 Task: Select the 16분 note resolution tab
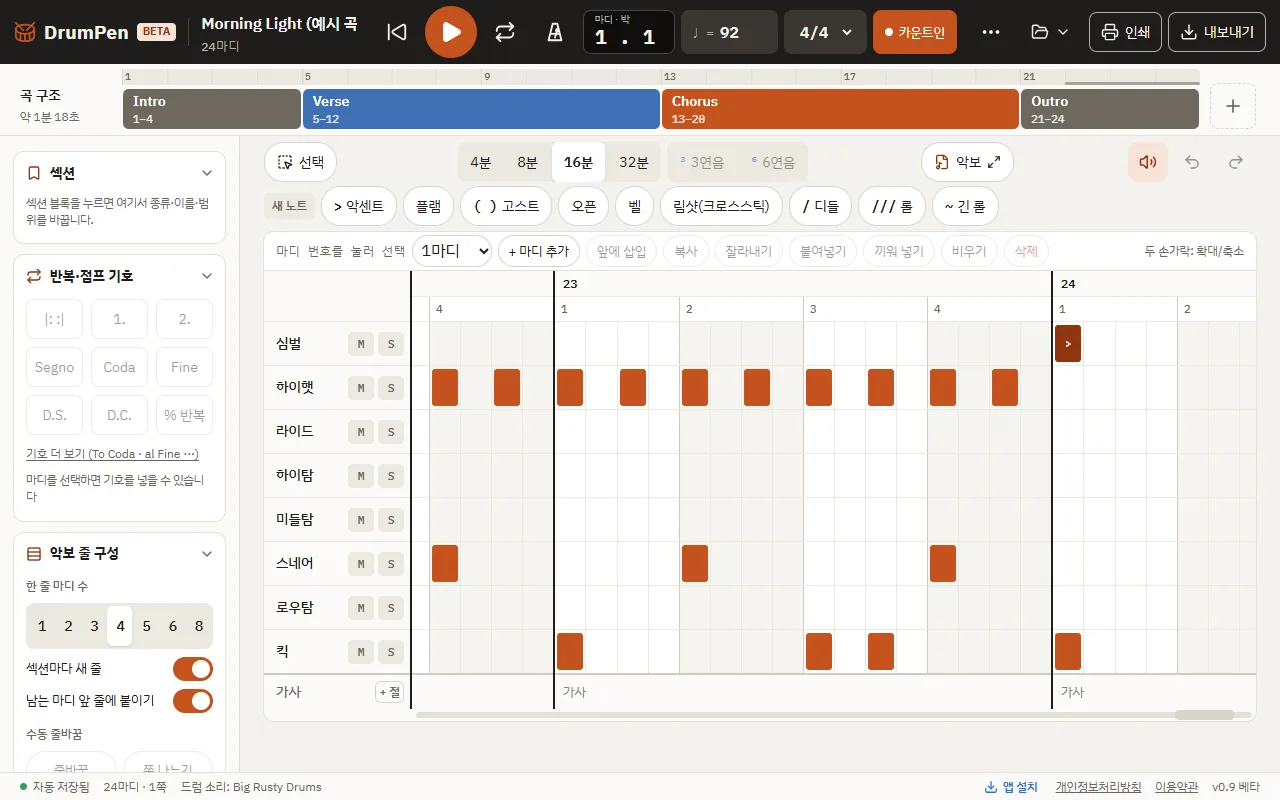click(578, 162)
